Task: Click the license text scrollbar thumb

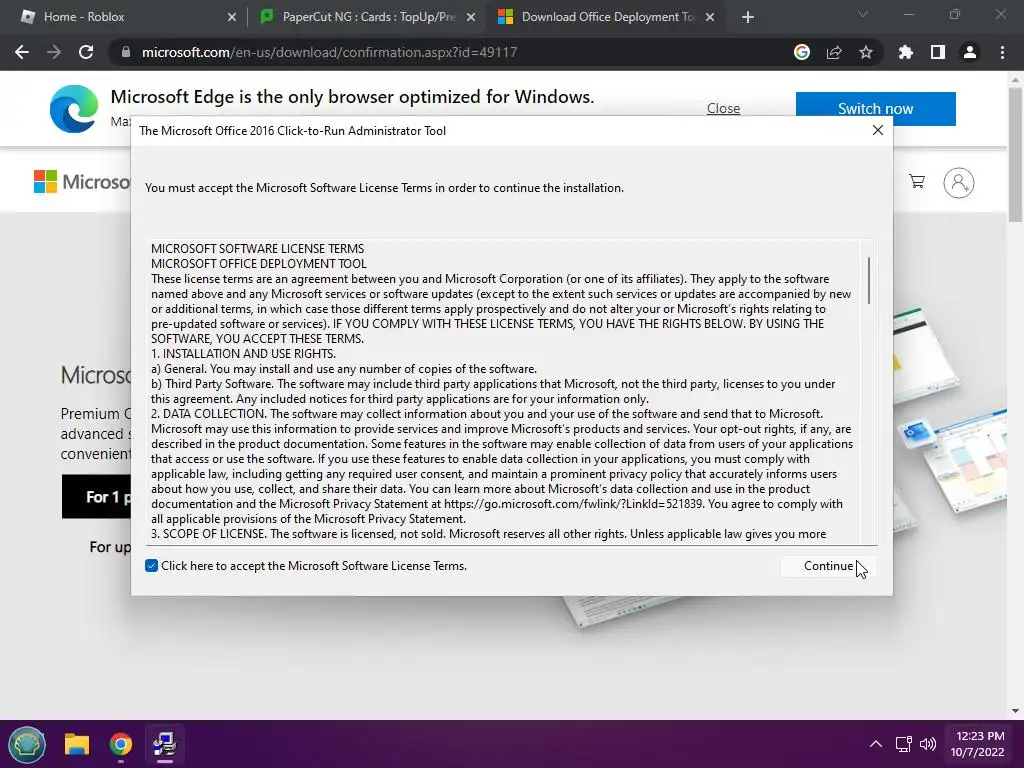Action: (869, 280)
